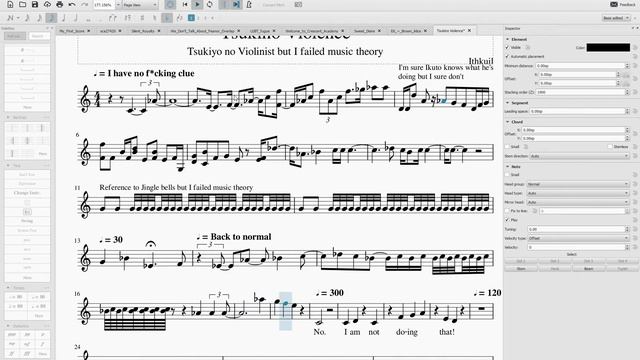The image size is (640, 360).
Task: Click the Stem button in Inspector
Action: click(521, 269)
